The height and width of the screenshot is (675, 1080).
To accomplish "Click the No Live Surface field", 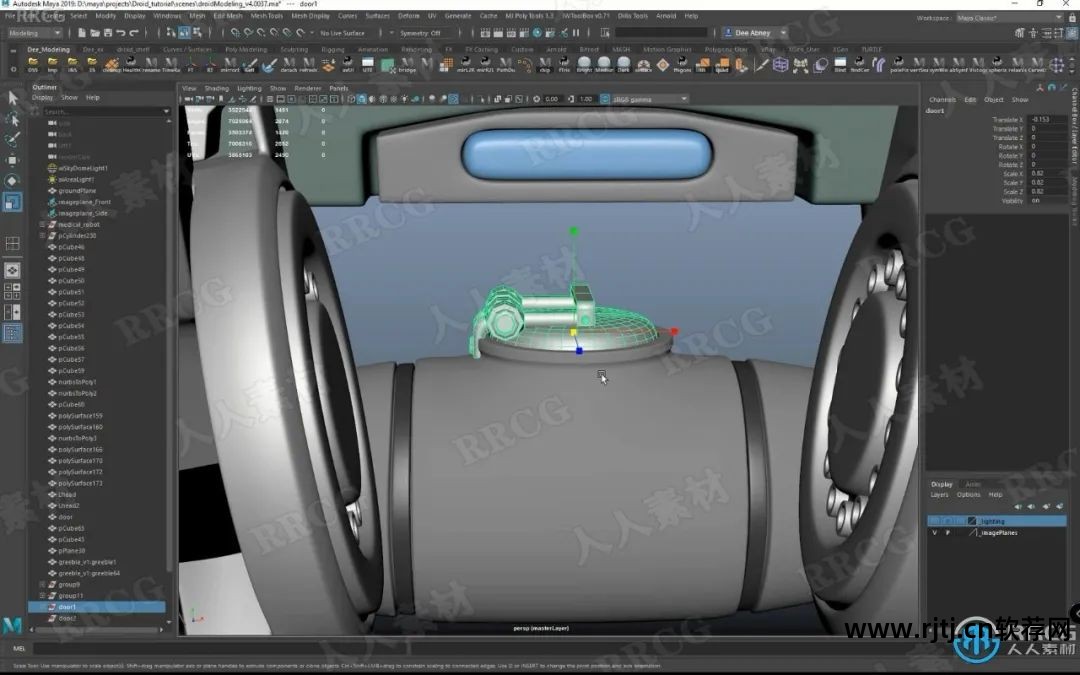I will [342, 33].
